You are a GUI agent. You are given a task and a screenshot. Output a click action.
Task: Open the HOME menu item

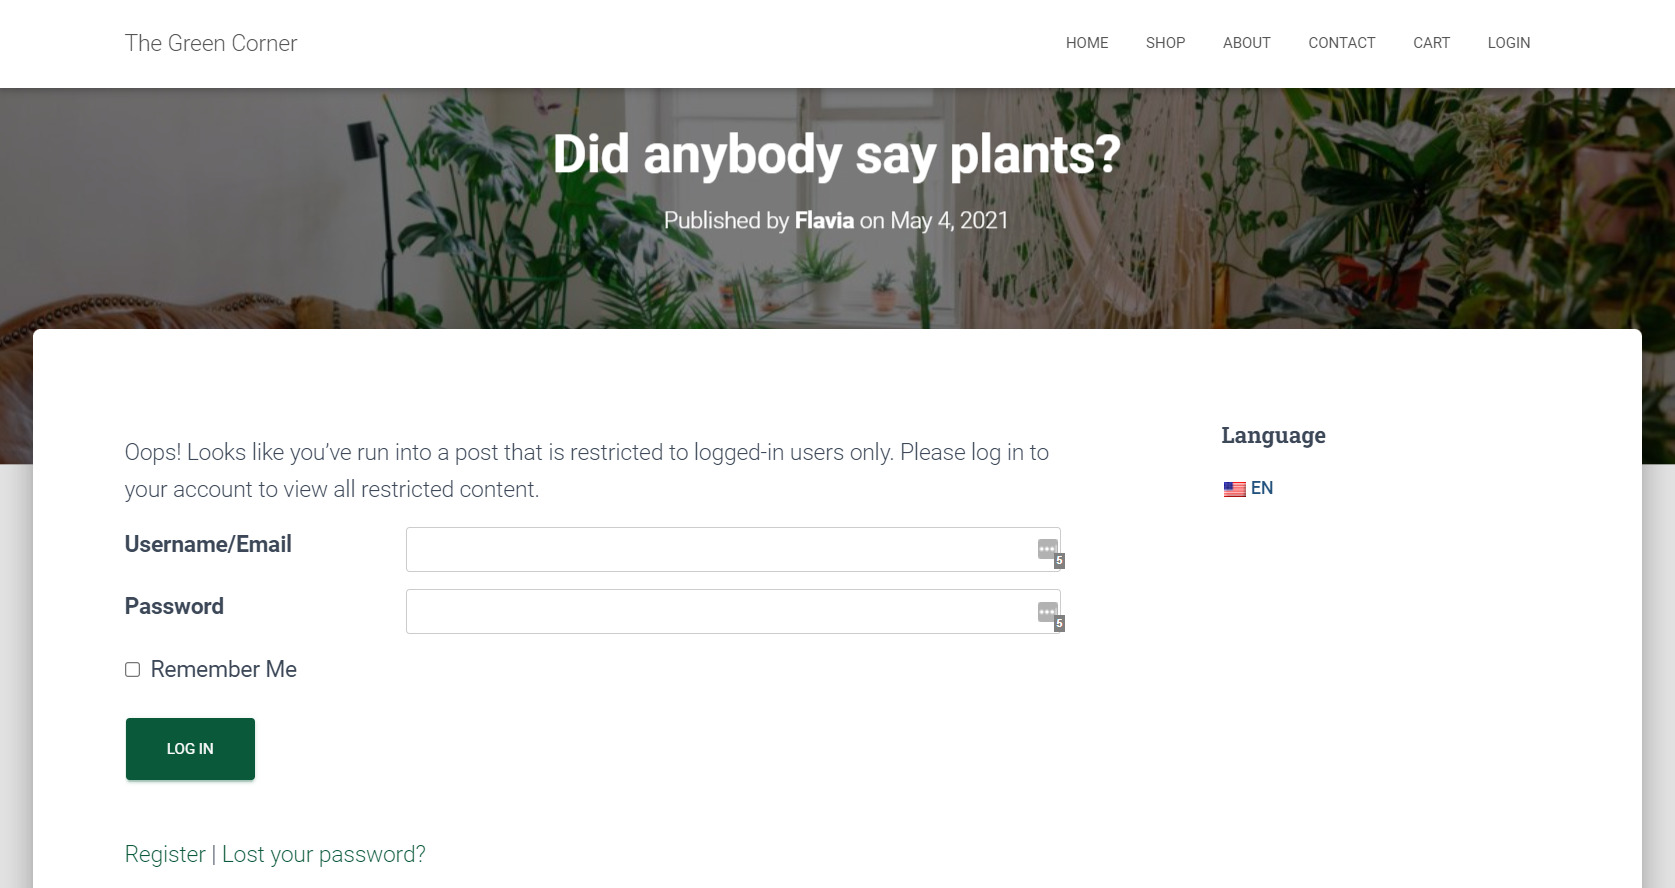(x=1087, y=43)
